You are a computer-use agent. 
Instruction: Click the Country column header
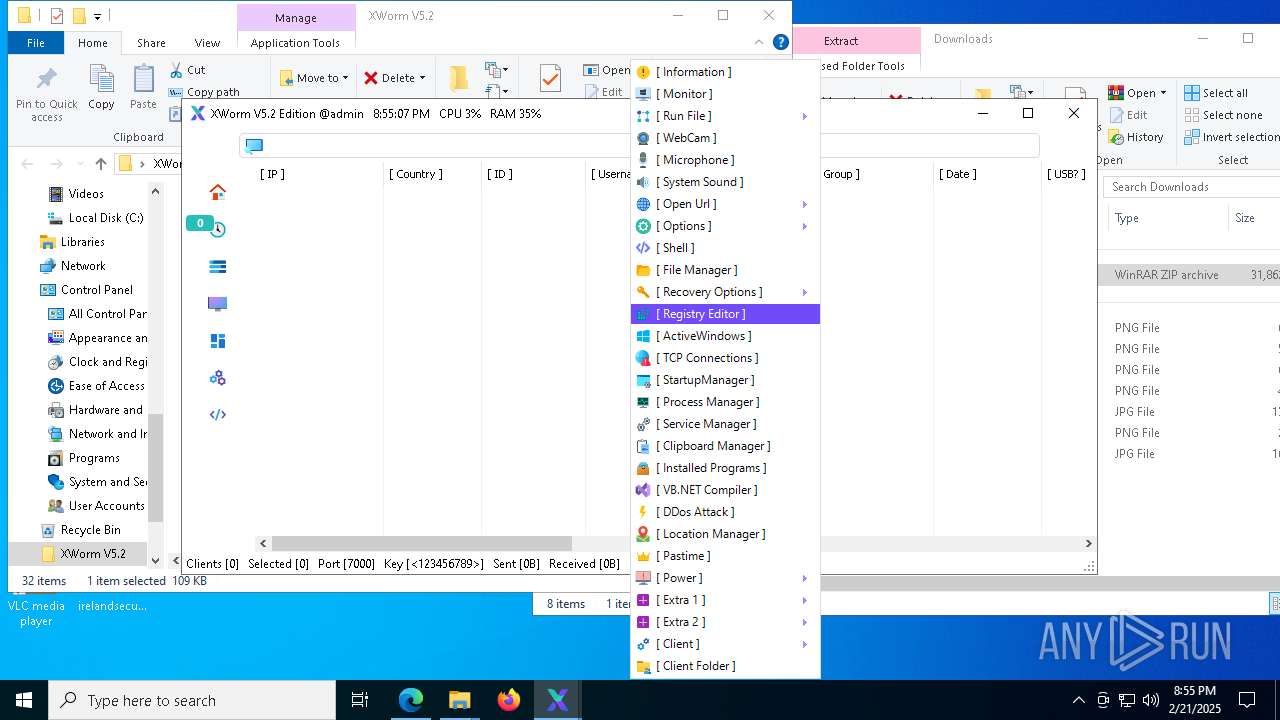[x=415, y=174]
